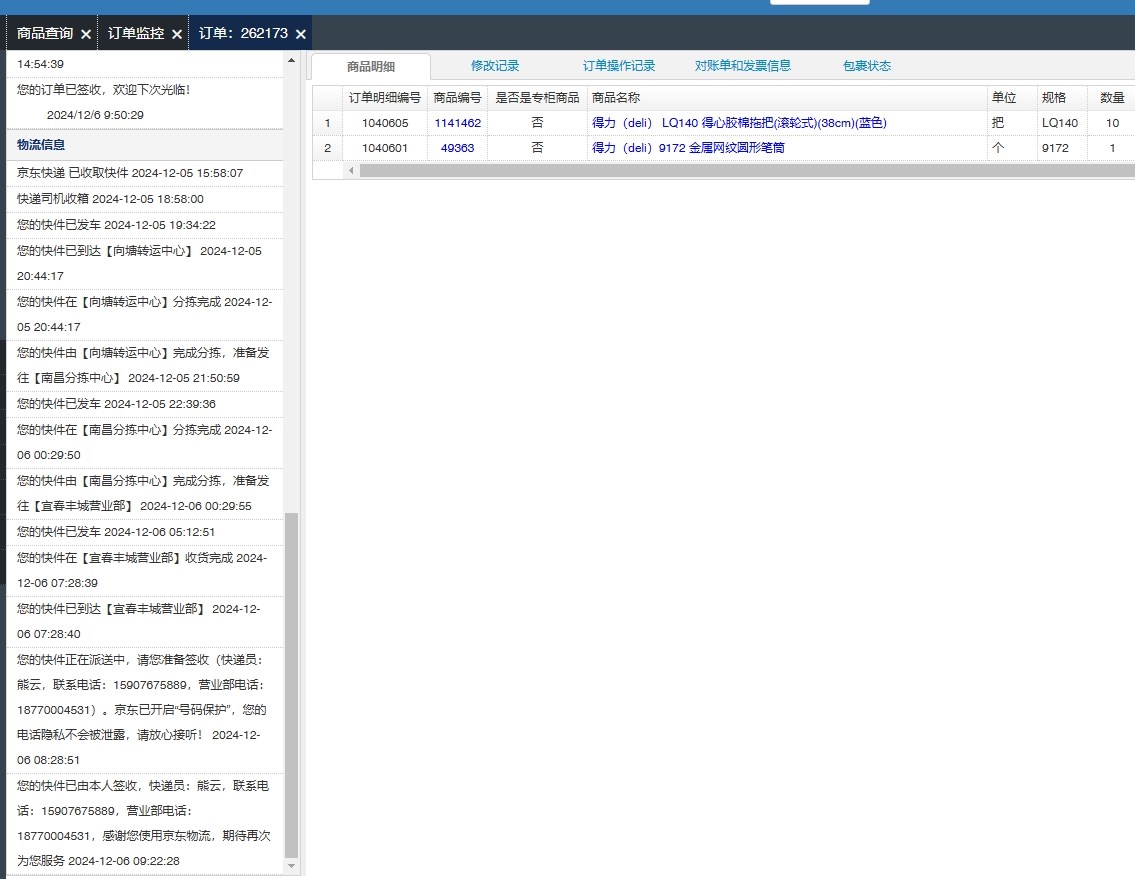The image size is (1135, 879).
Task: Click the 【宜春丰城营业部】收货完成 entry
Action: tap(145, 571)
